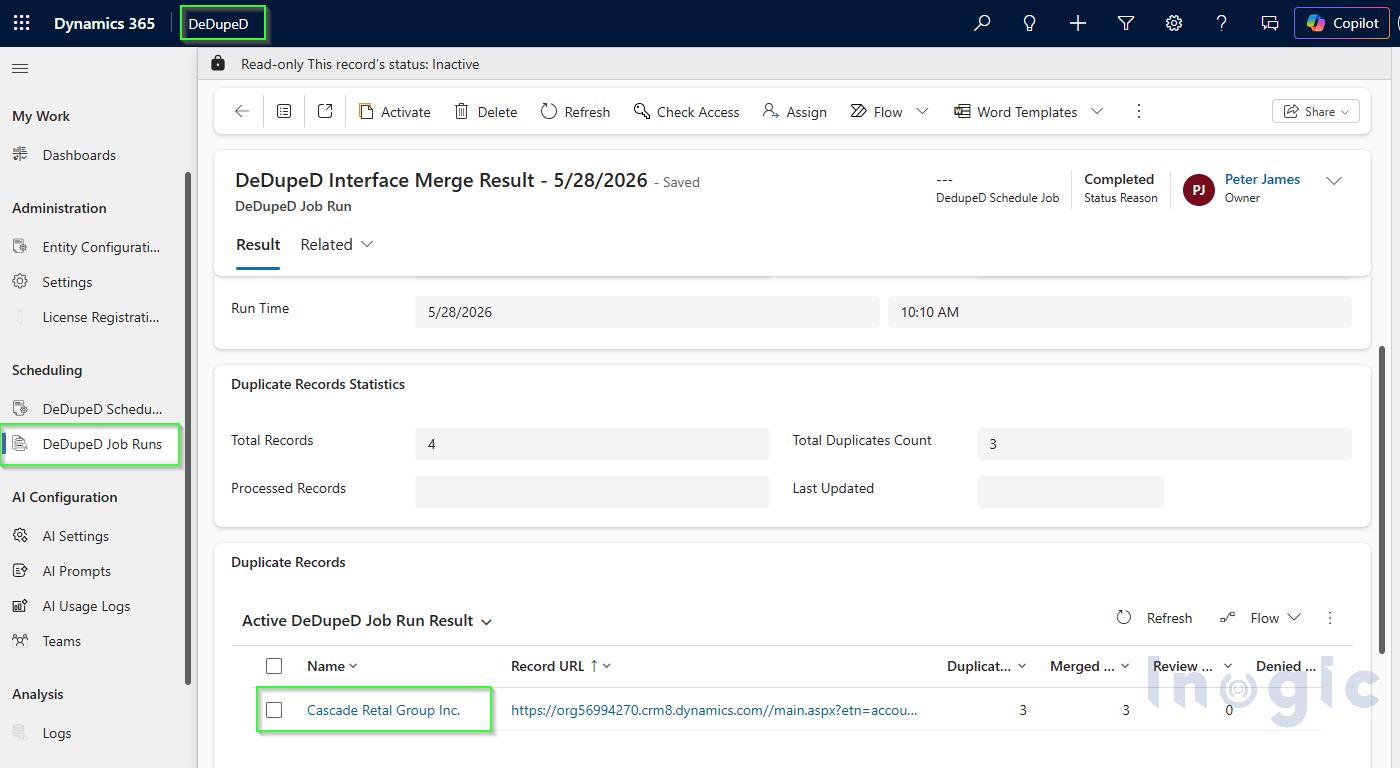Viewport: 1400px width, 768px height.
Task: Switch to the Result tab
Action: 258,245
